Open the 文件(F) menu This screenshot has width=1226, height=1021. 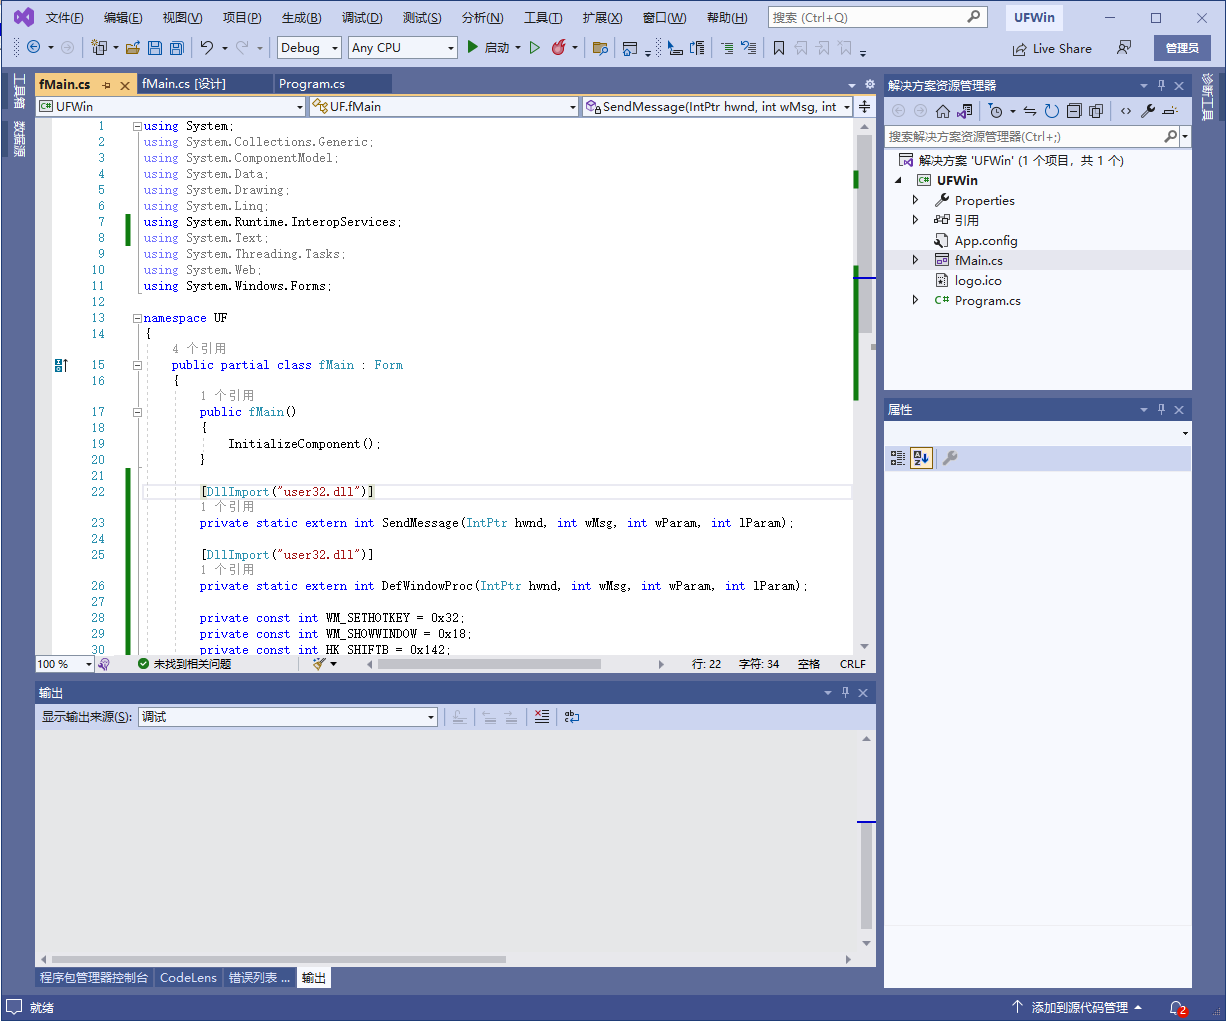point(64,18)
